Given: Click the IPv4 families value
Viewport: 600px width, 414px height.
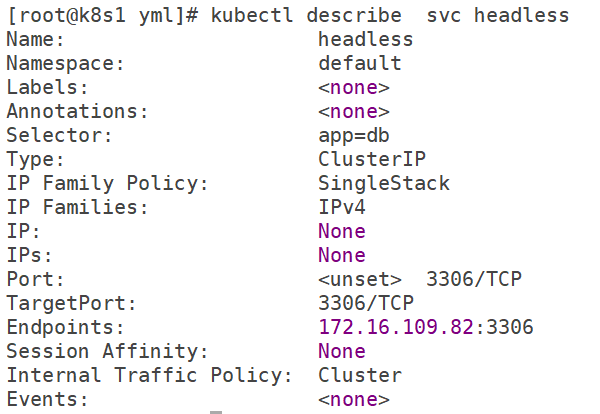Looking at the screenshot, I should [x=342, y=207].
